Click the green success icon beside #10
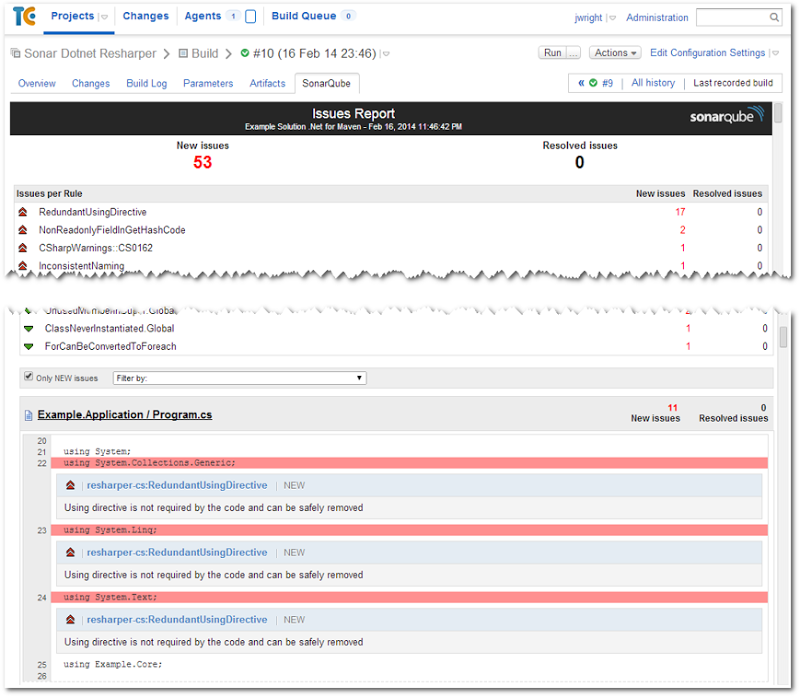This screenshot has width=800, height=698. pos(245,53)
